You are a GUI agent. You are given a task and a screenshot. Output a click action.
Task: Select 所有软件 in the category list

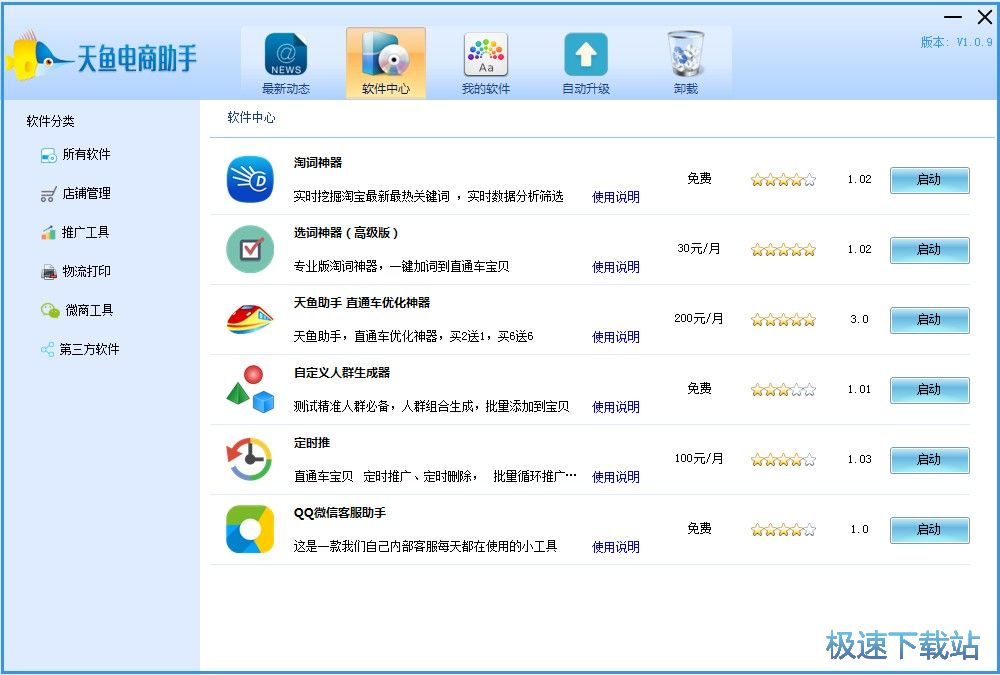[85, 155]
